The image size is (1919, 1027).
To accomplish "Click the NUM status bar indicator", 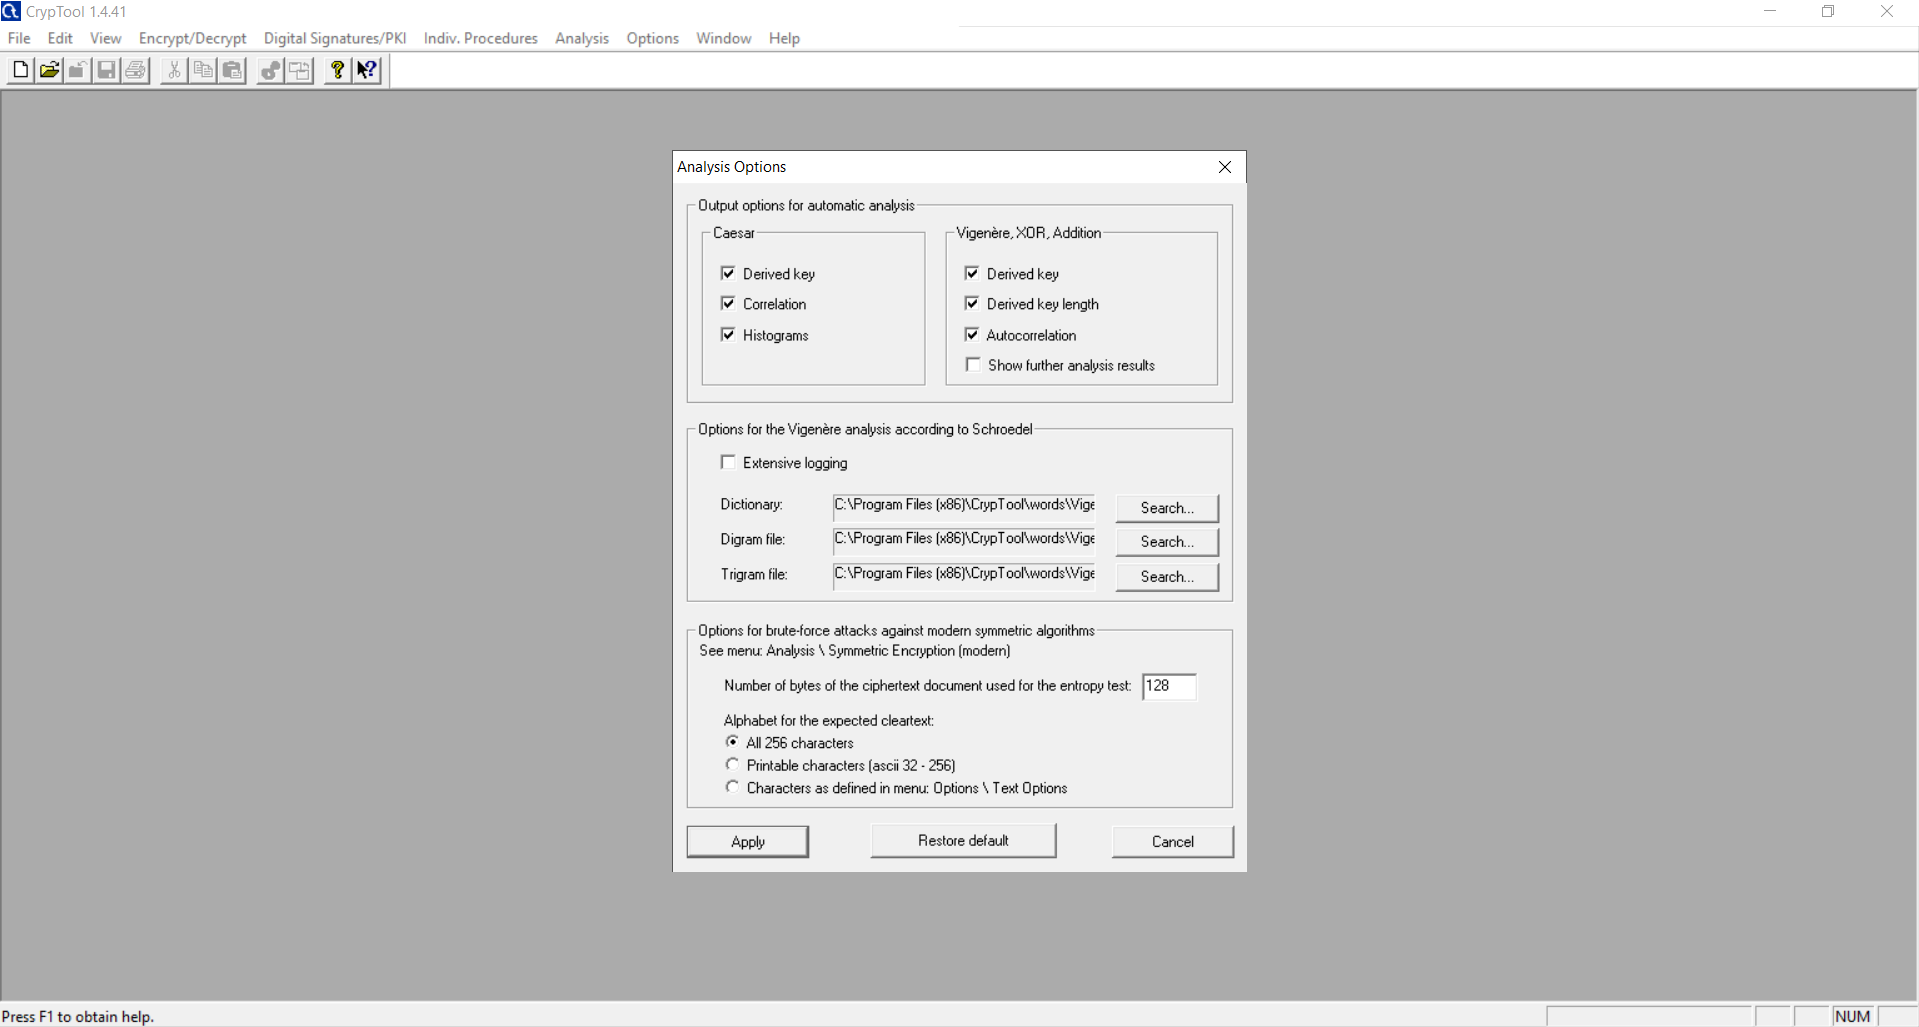I will pyautogui.click(x=1852, y=1016).
